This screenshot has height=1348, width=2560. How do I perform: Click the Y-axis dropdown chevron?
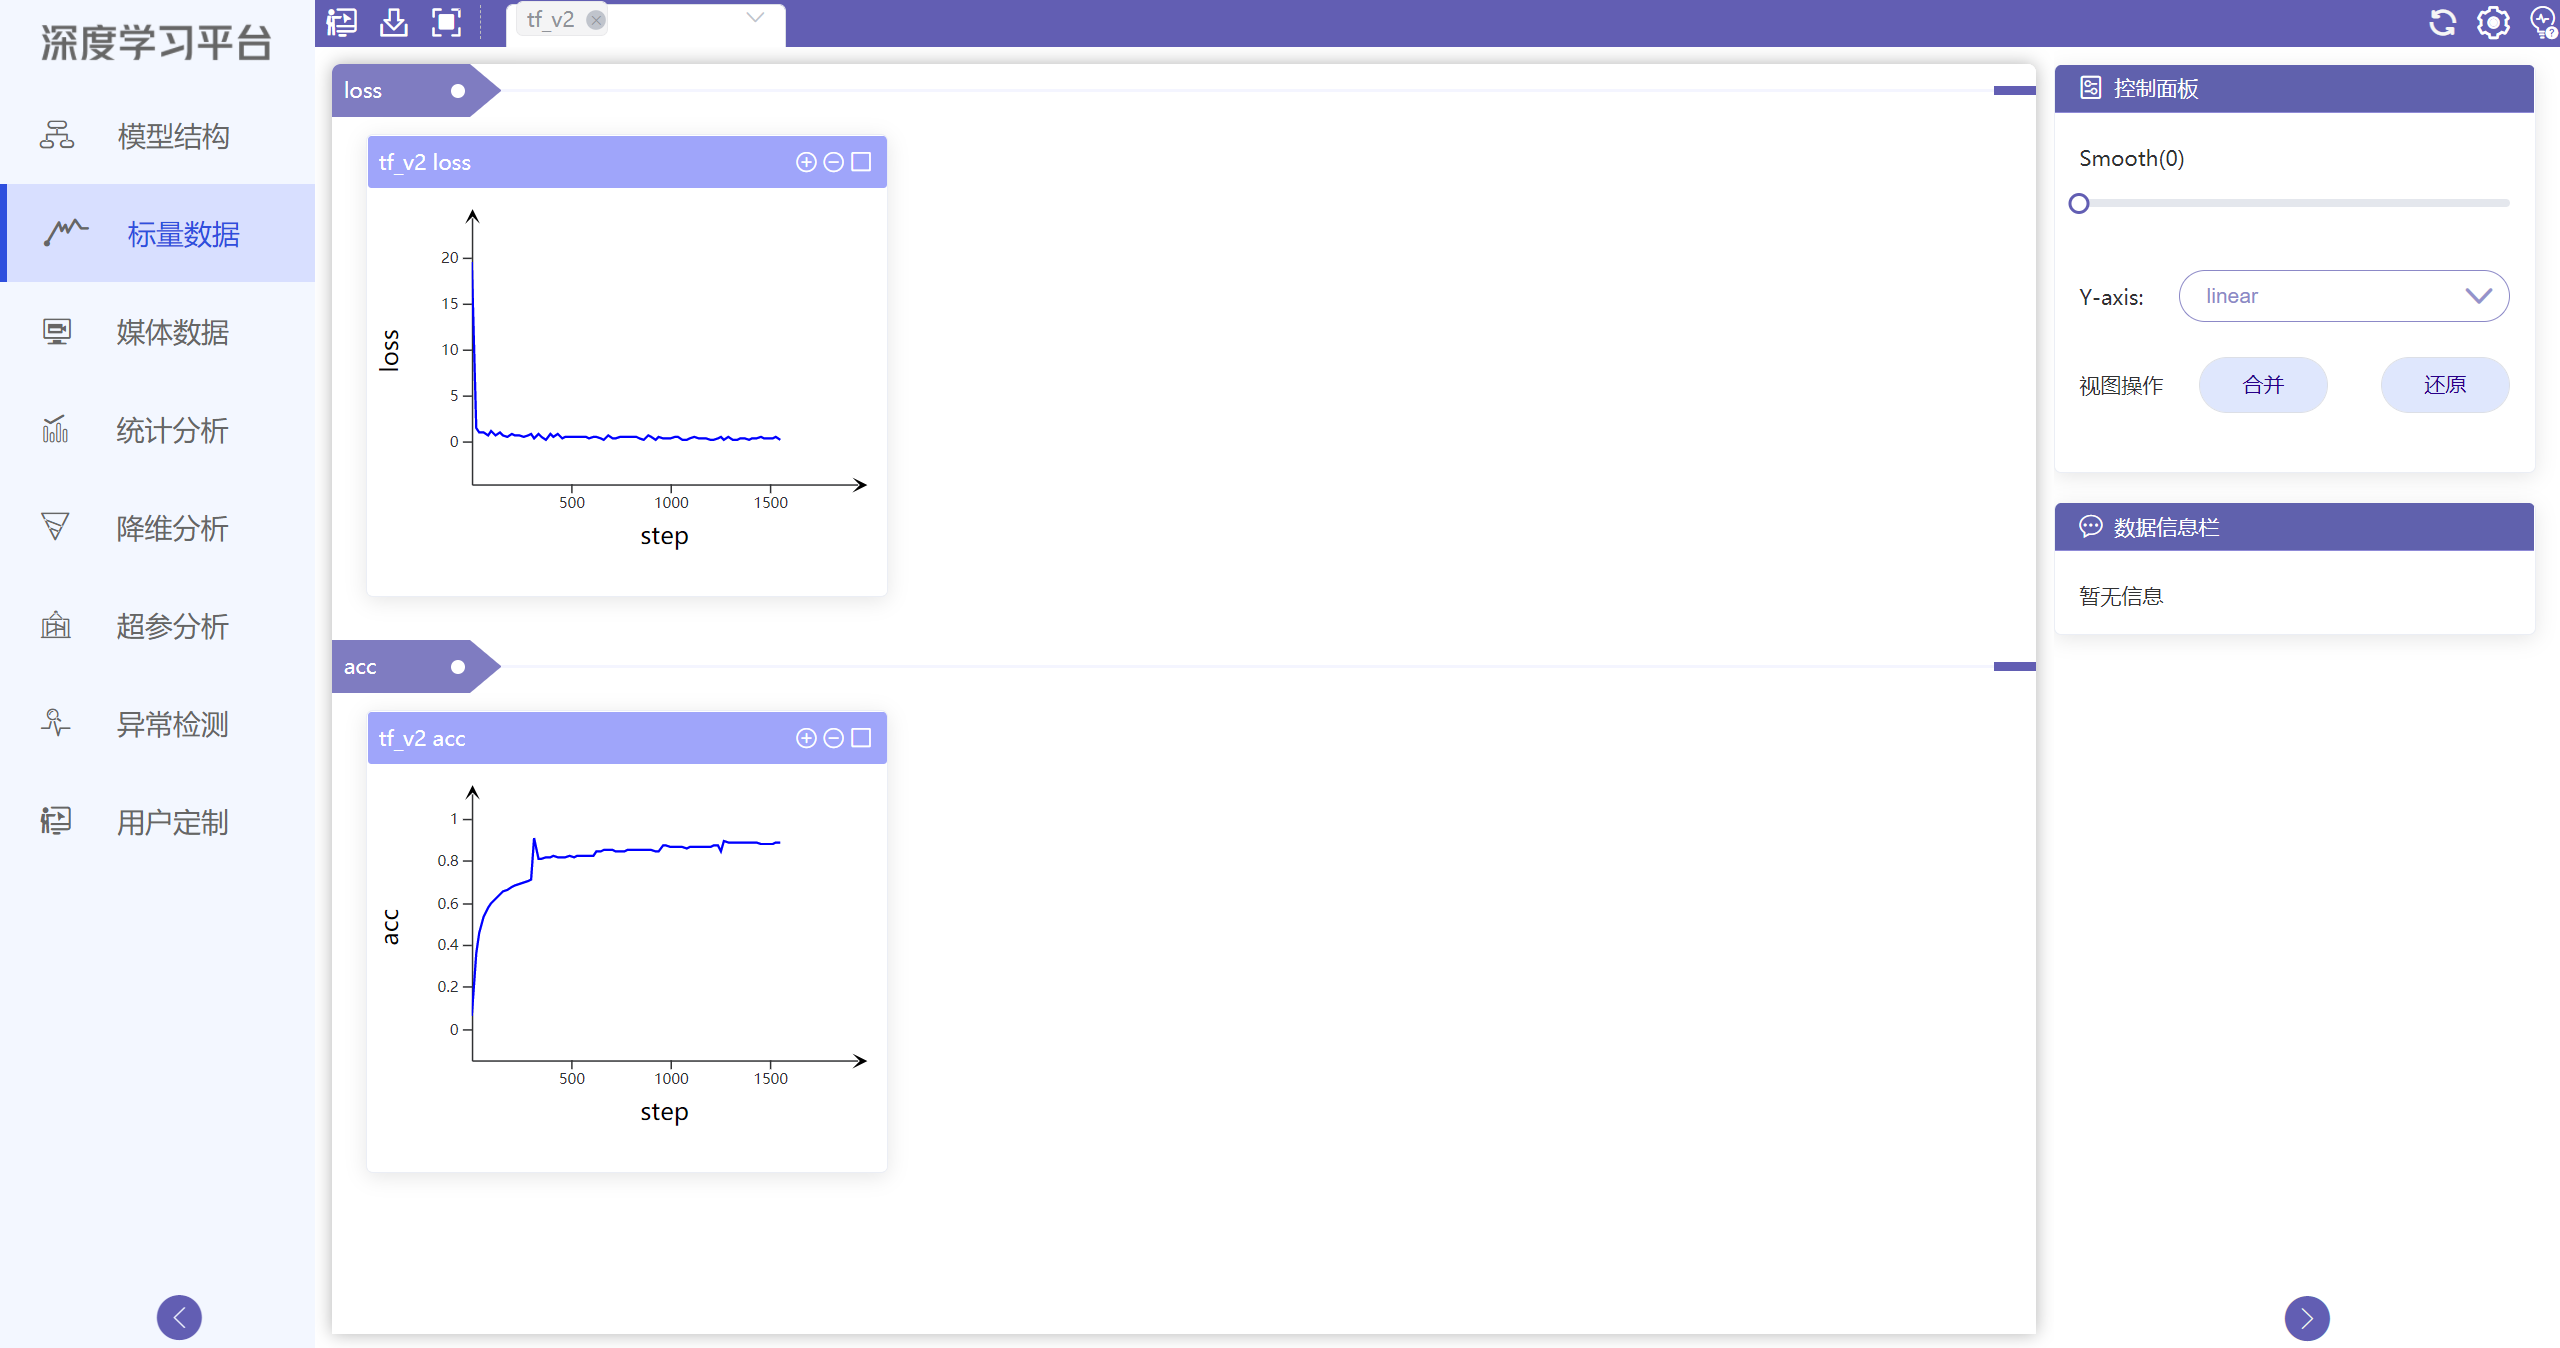coord(2478,296)
